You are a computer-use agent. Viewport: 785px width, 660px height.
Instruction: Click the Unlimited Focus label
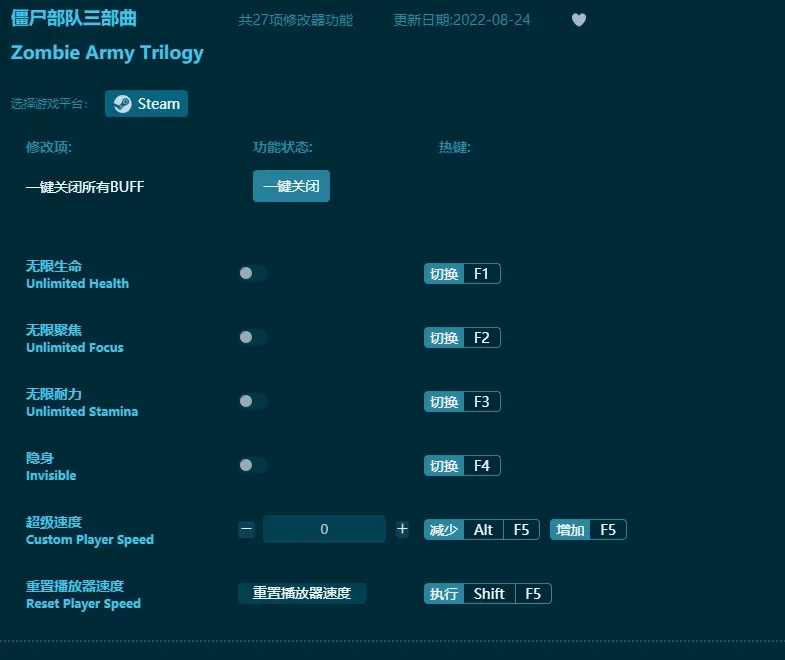coord(75,348)
